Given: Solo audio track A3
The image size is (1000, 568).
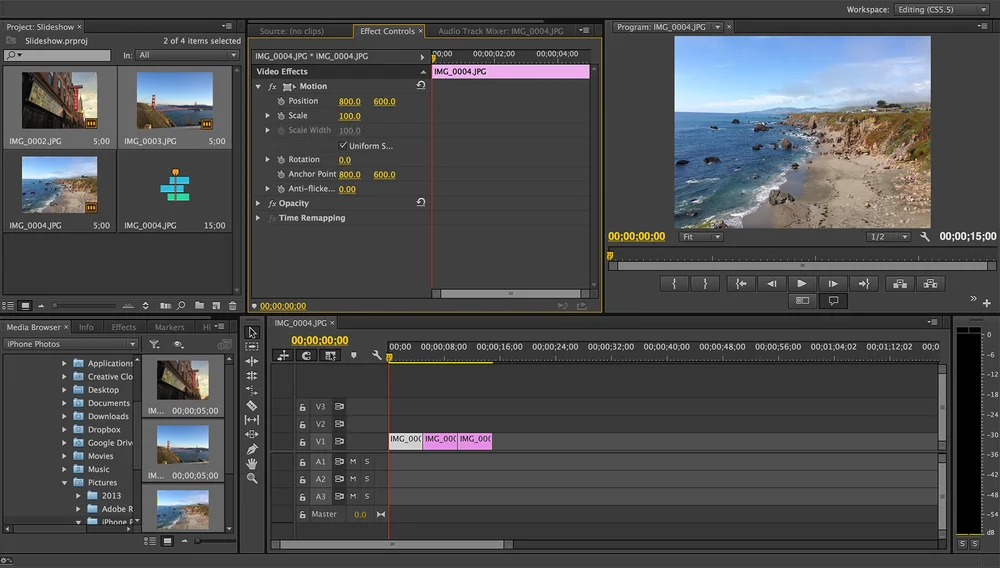Looking at the screenshot, I should [366, 496].
